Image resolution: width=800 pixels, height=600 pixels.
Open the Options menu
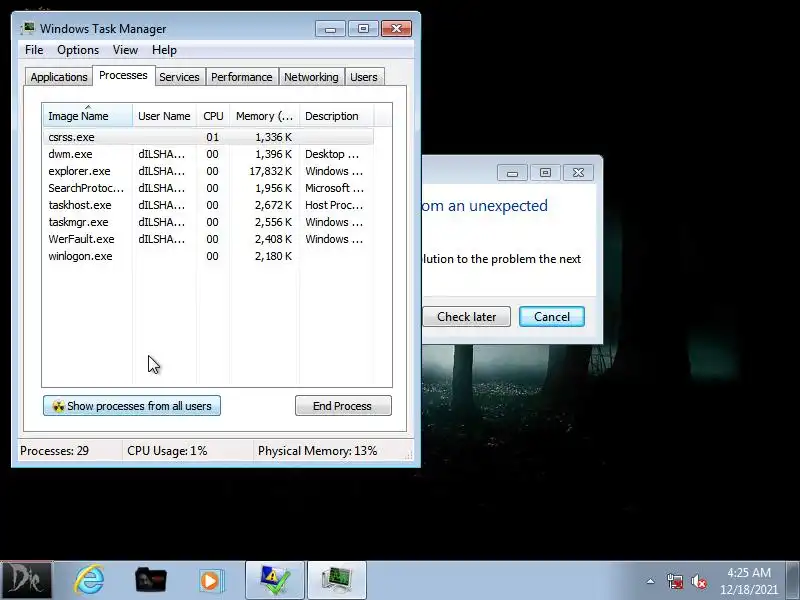tap(78, 50)
